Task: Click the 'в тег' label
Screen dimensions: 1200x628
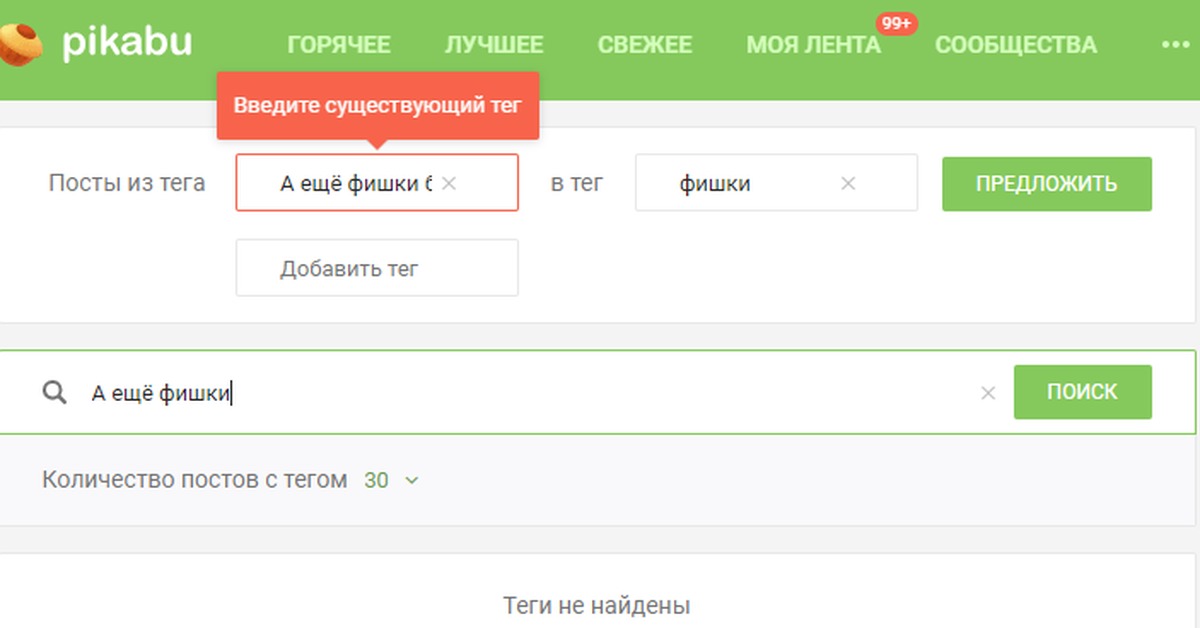Action: pos(577,183)
